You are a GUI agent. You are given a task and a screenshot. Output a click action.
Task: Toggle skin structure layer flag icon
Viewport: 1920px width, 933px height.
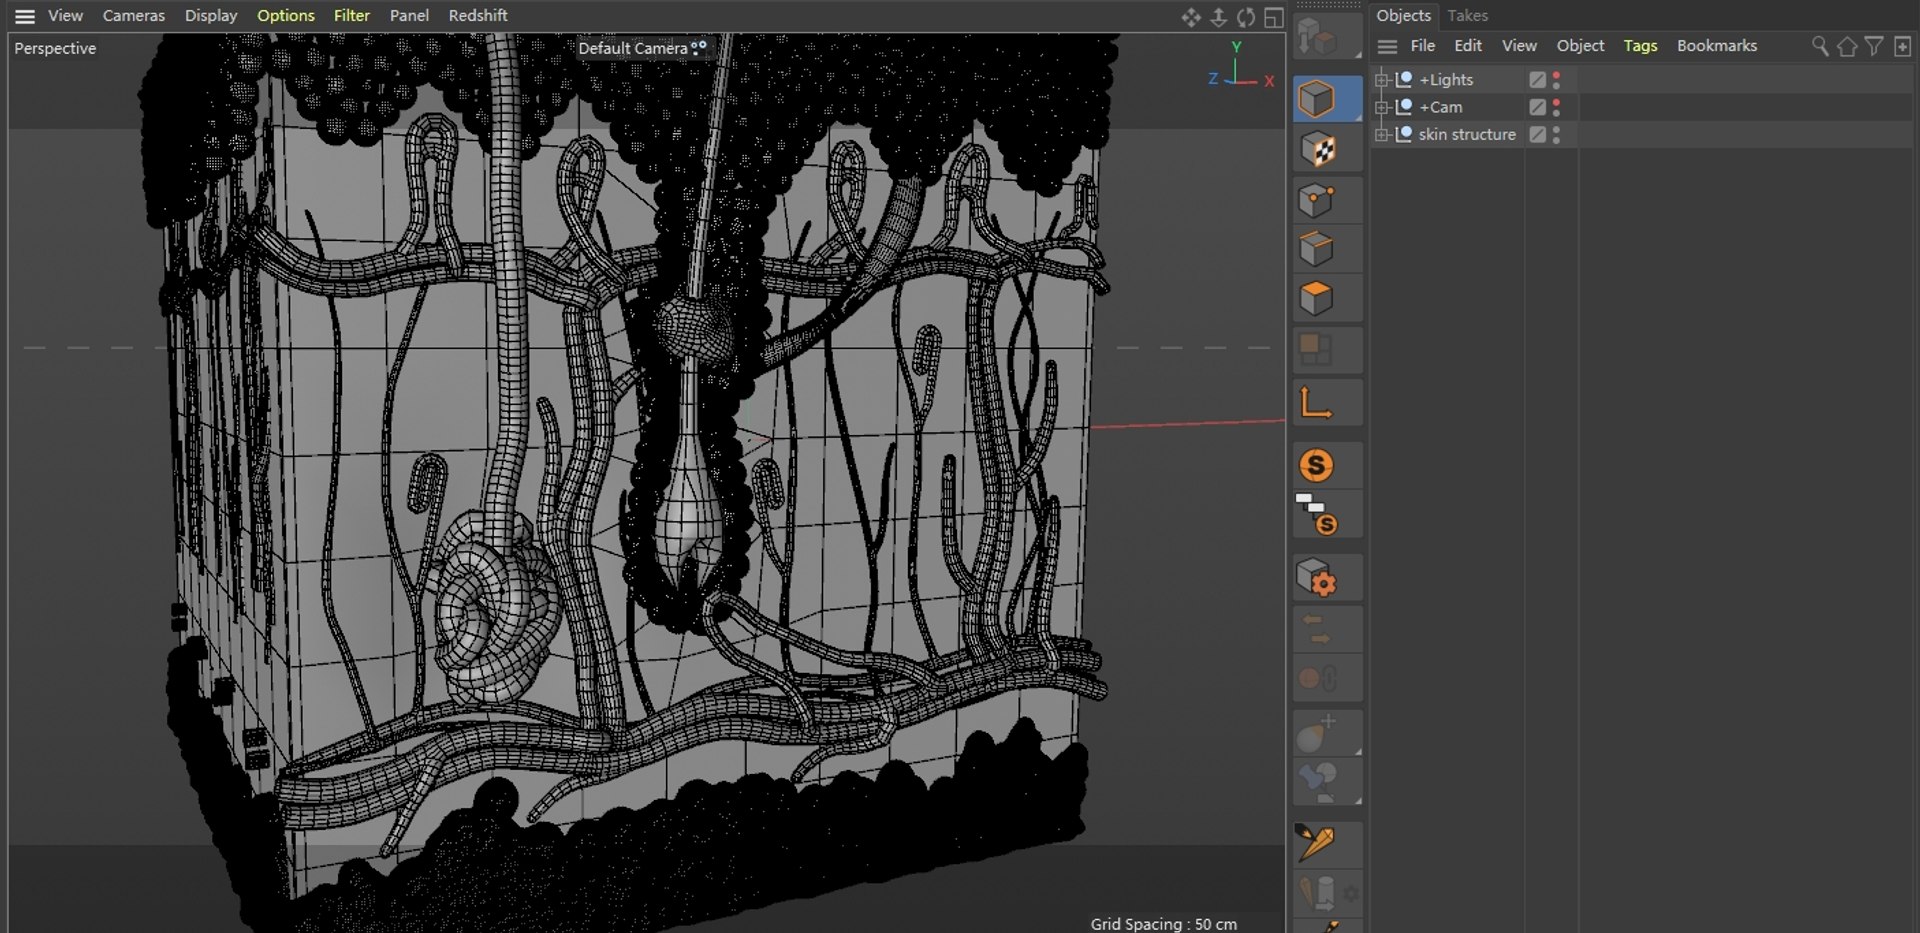pos(1538,134)
